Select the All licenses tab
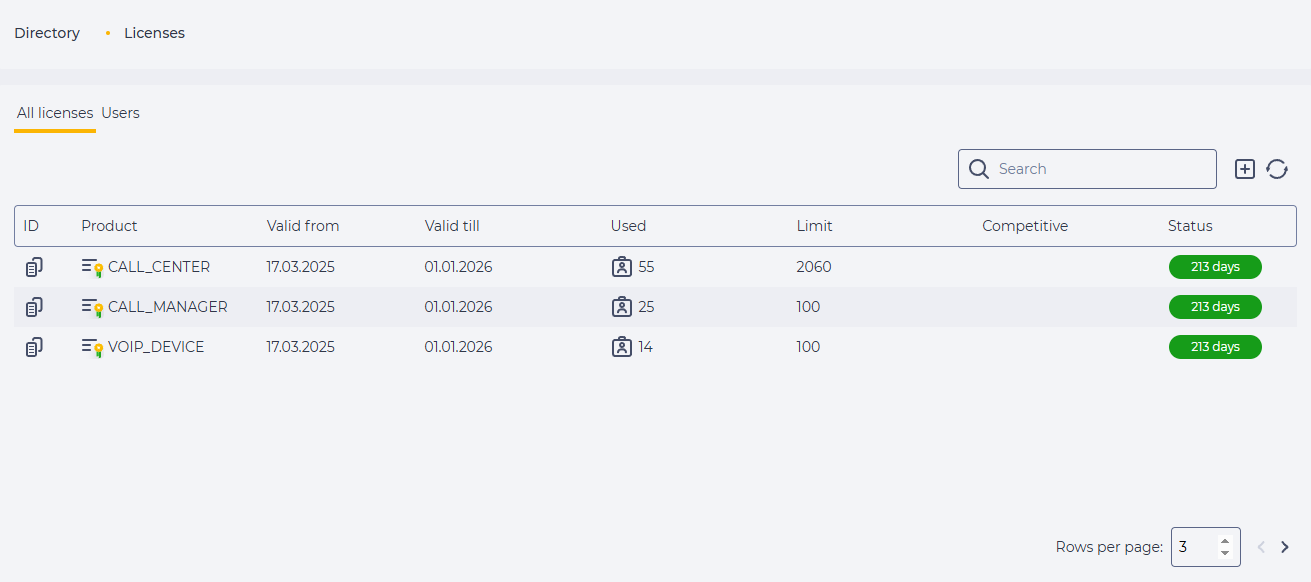The width and height of the screenshot is (1311, 582). click(x=55, y=113)
